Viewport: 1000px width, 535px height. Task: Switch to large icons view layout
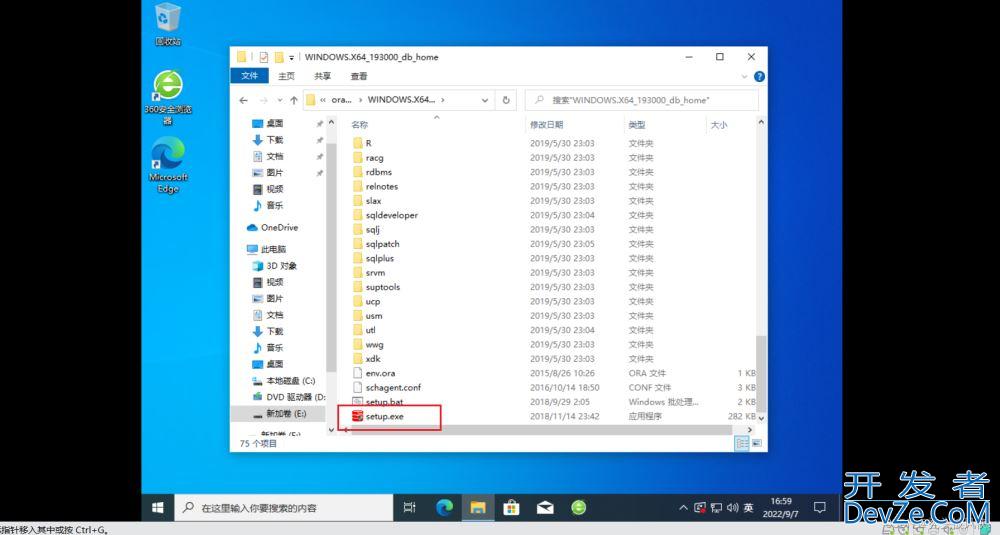757,443
